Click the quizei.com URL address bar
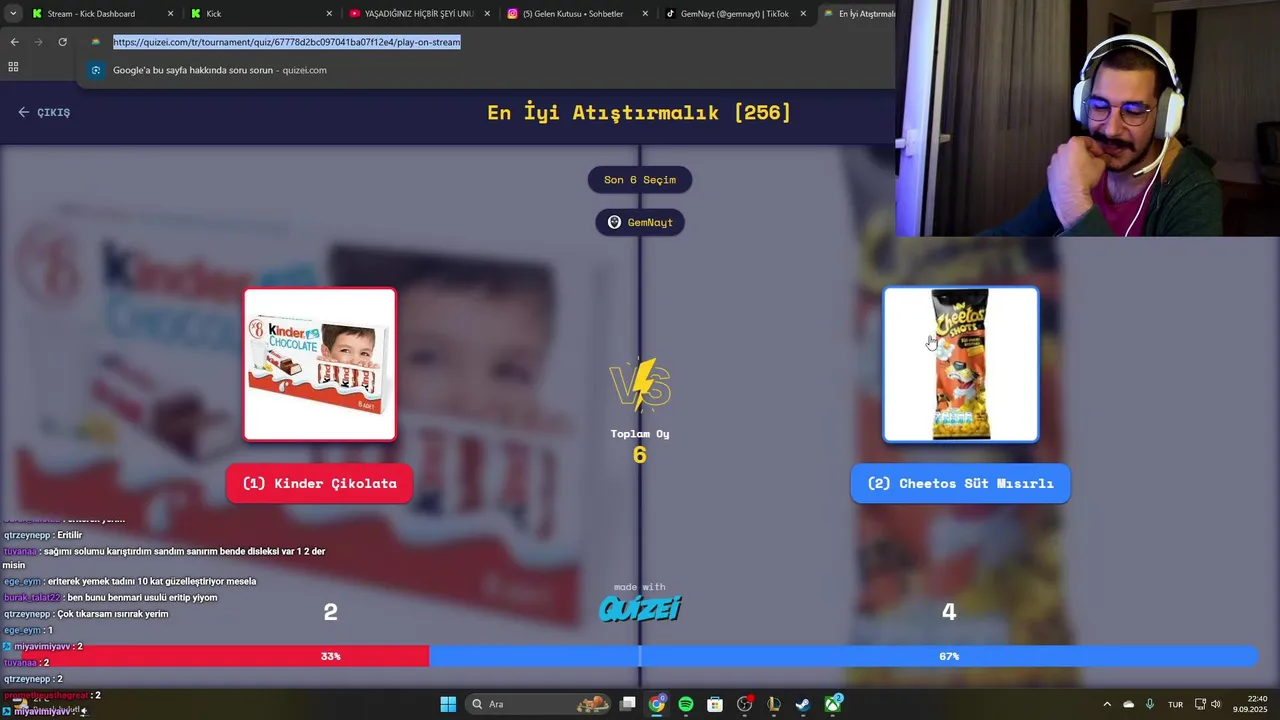This screenshot has width=1280, height=720. pyautogui.click(x=287, y=42)
